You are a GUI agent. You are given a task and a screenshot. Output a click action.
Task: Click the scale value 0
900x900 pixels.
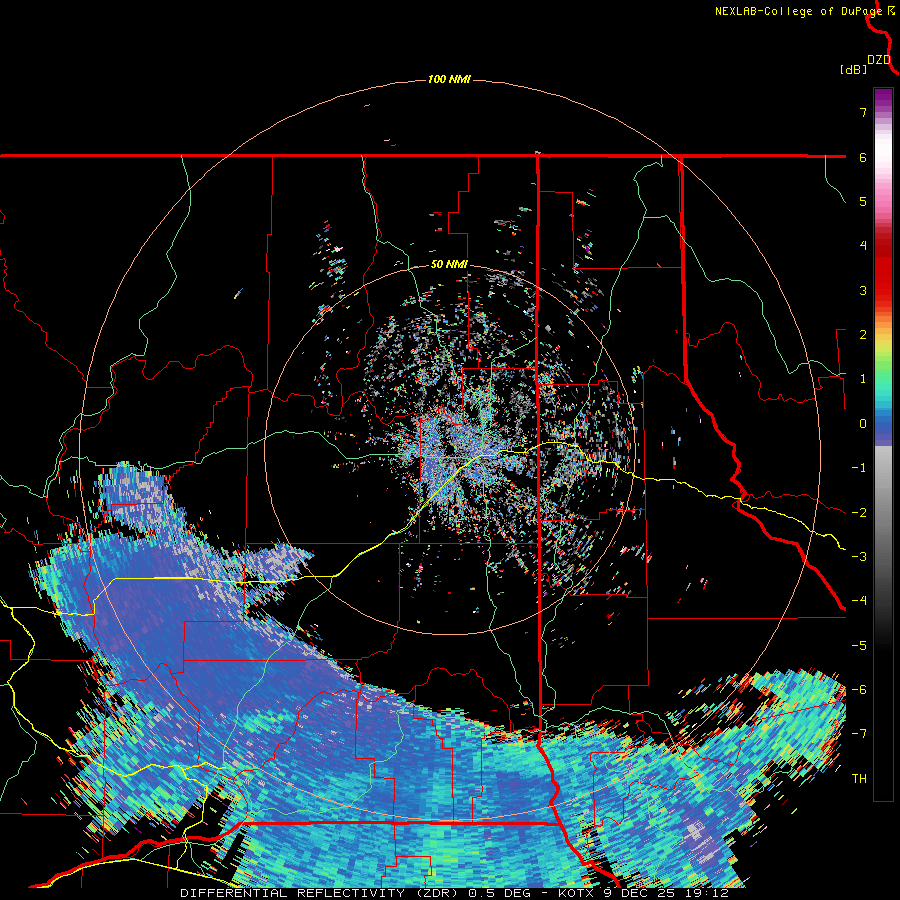coord(863,424)
